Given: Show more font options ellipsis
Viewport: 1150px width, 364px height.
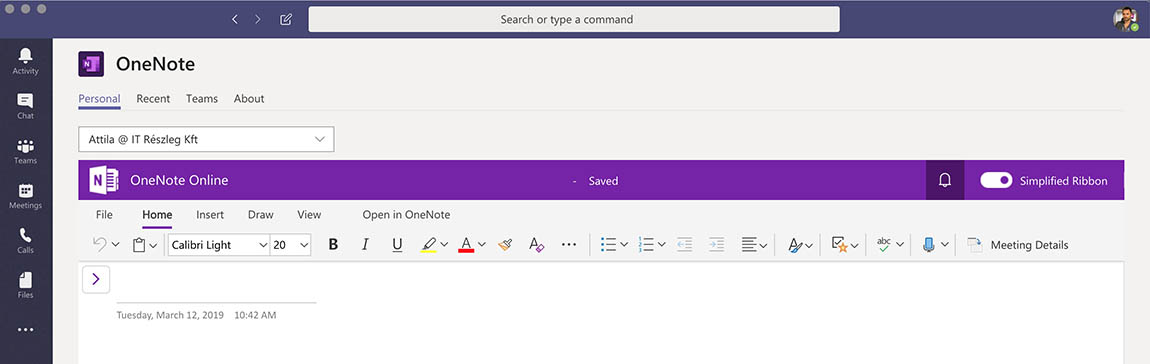Looking at the screenshot, I should point(568,244).
